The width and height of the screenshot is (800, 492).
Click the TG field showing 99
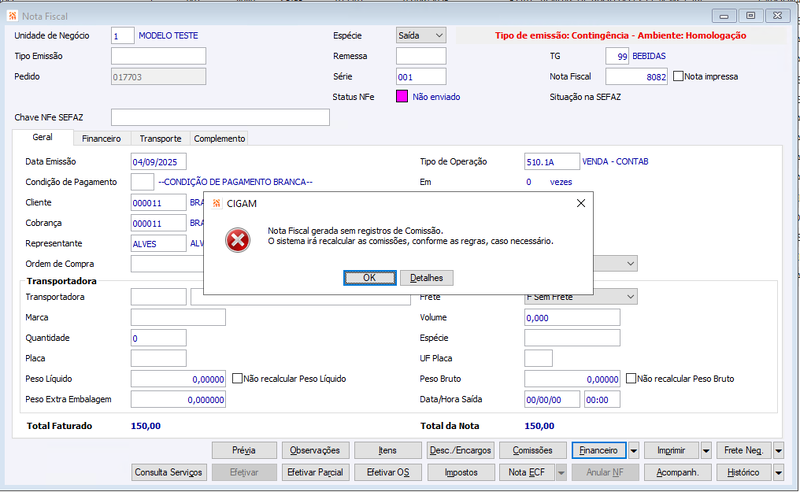(x=617, y=56)
